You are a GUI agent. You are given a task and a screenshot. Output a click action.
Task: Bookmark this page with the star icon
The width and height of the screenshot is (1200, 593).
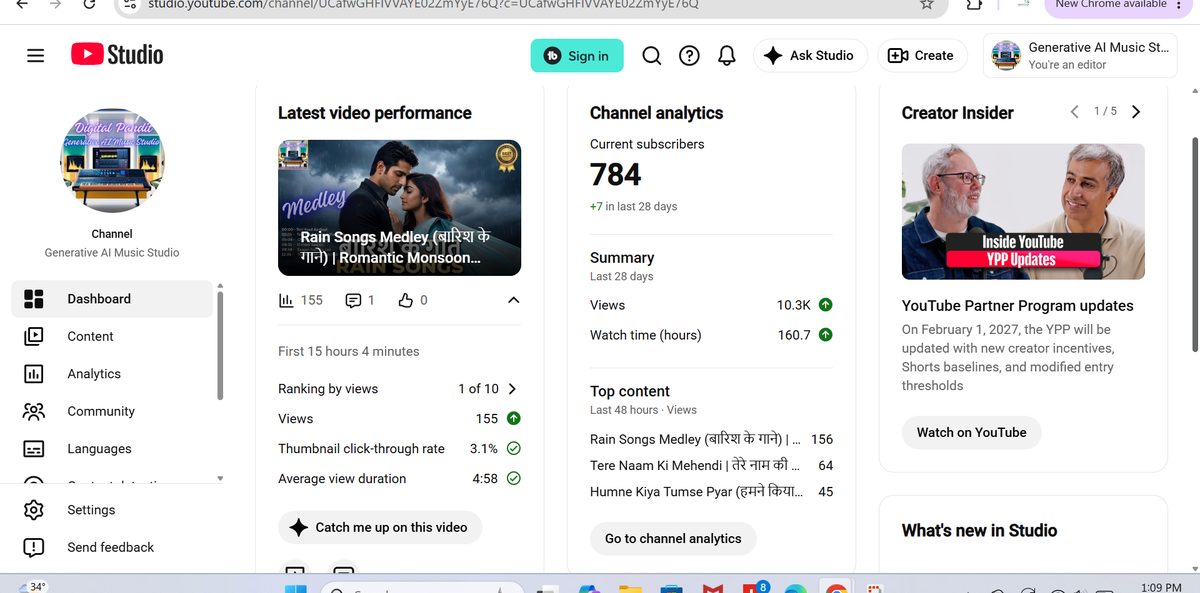pos(926,4)
